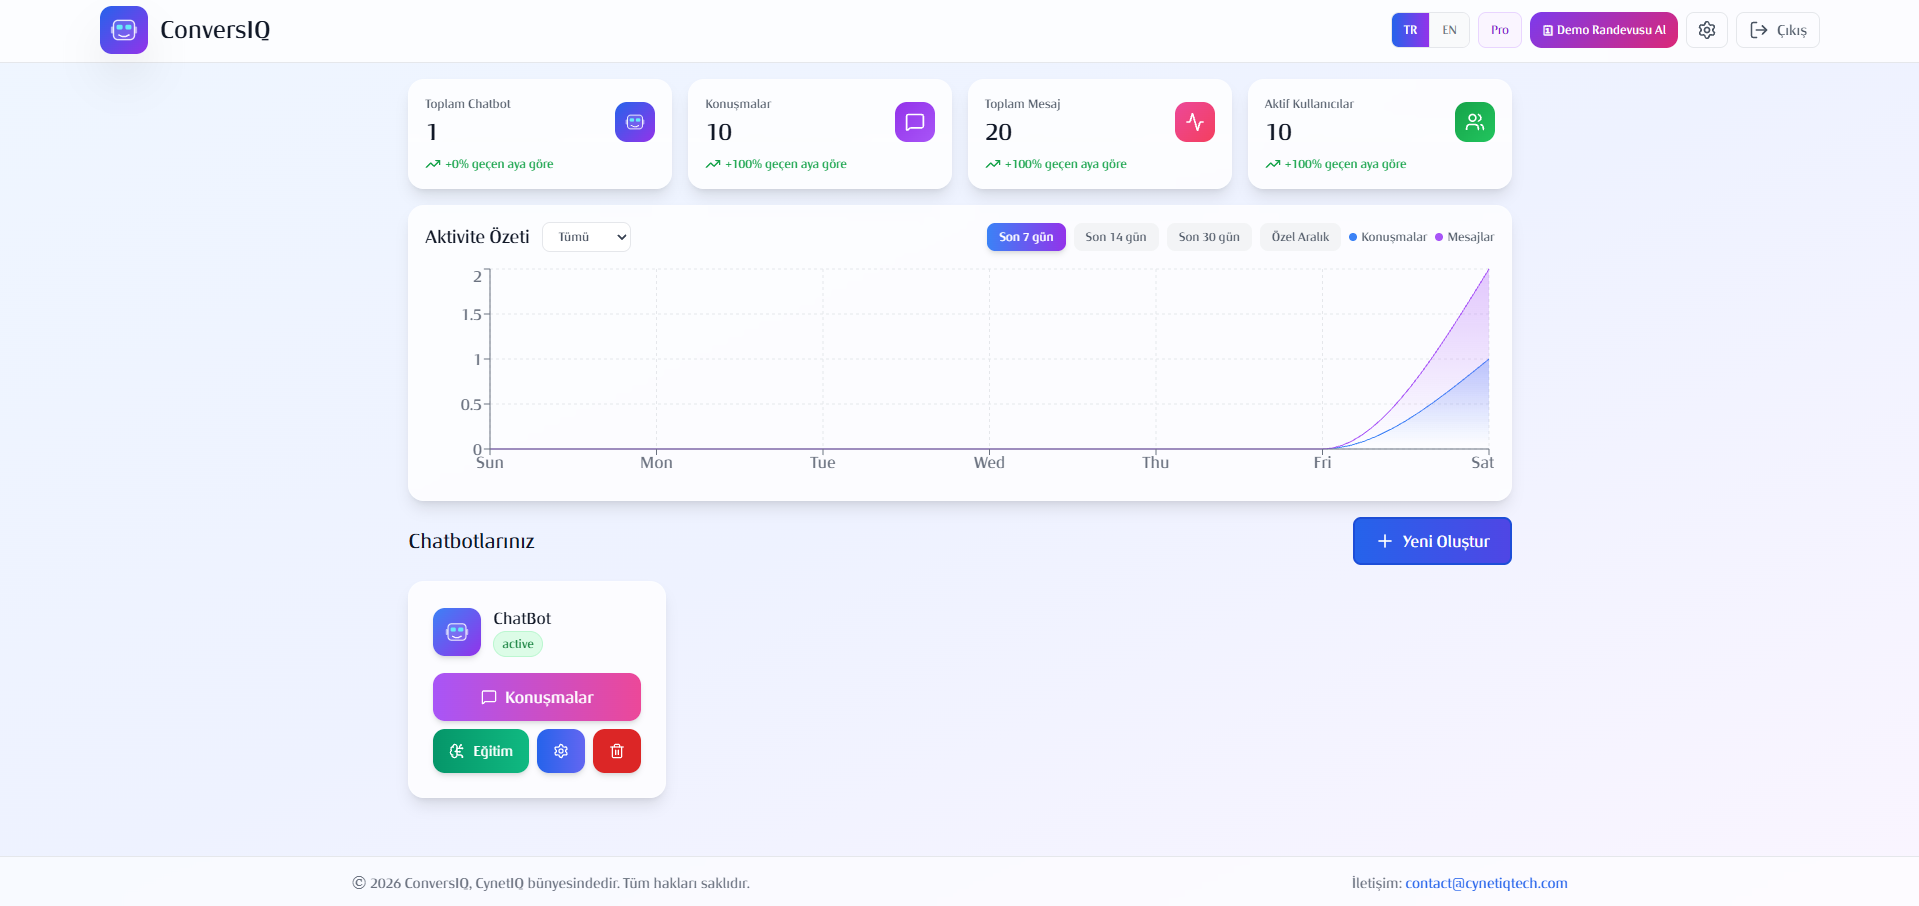This screenshot has width=1919, height=906.
Task: Open ChatBot settings with blue gear button
Action: coord(561,751)
